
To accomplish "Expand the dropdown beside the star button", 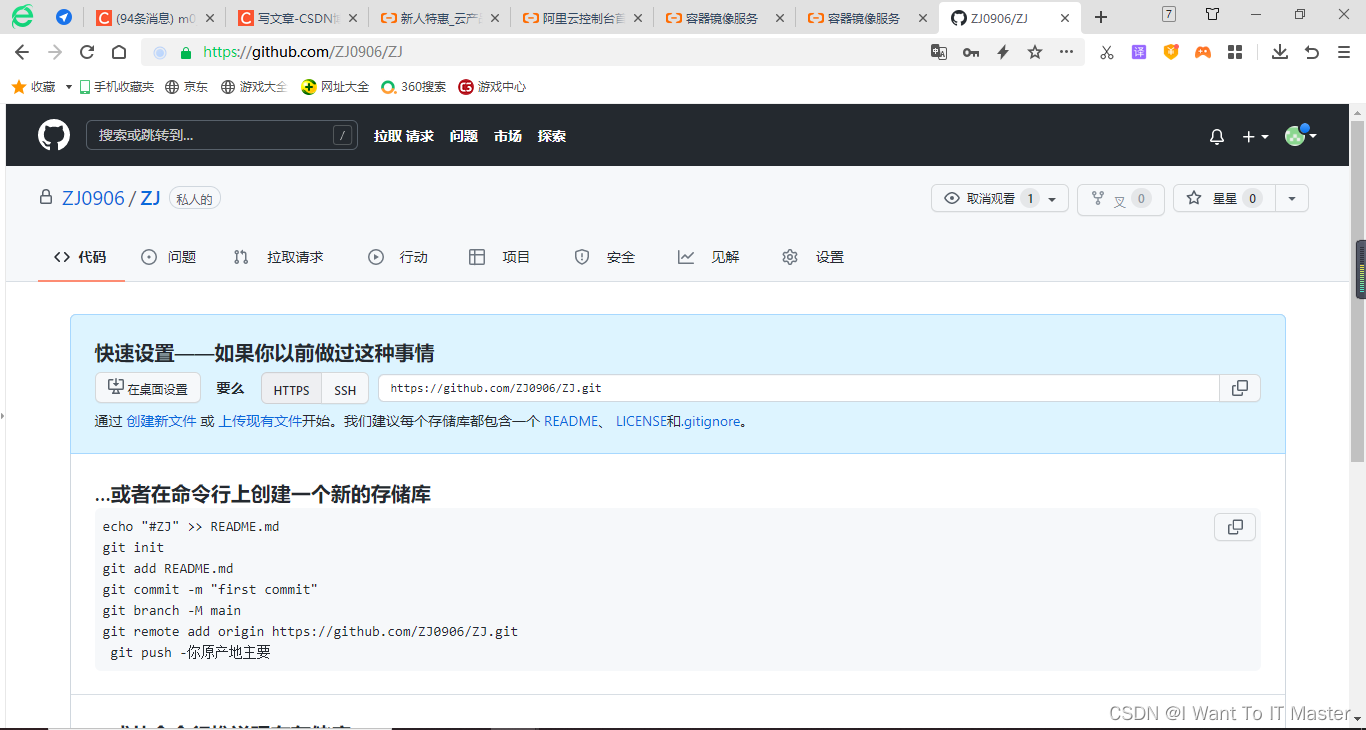I will [1291, 199].
